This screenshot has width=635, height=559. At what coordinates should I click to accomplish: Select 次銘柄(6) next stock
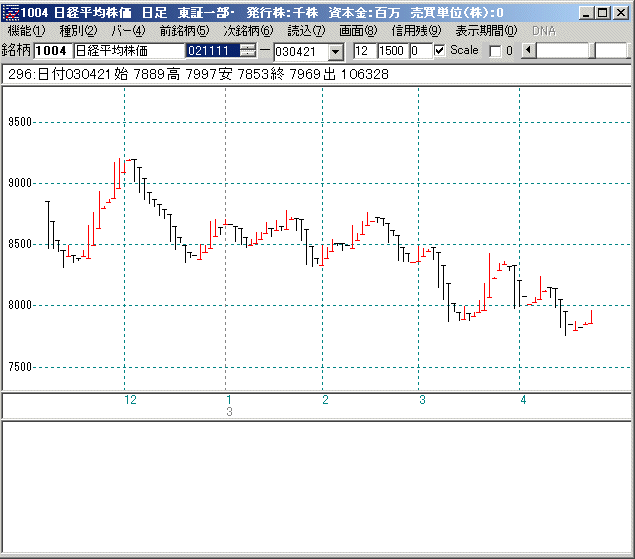[248, 31]
